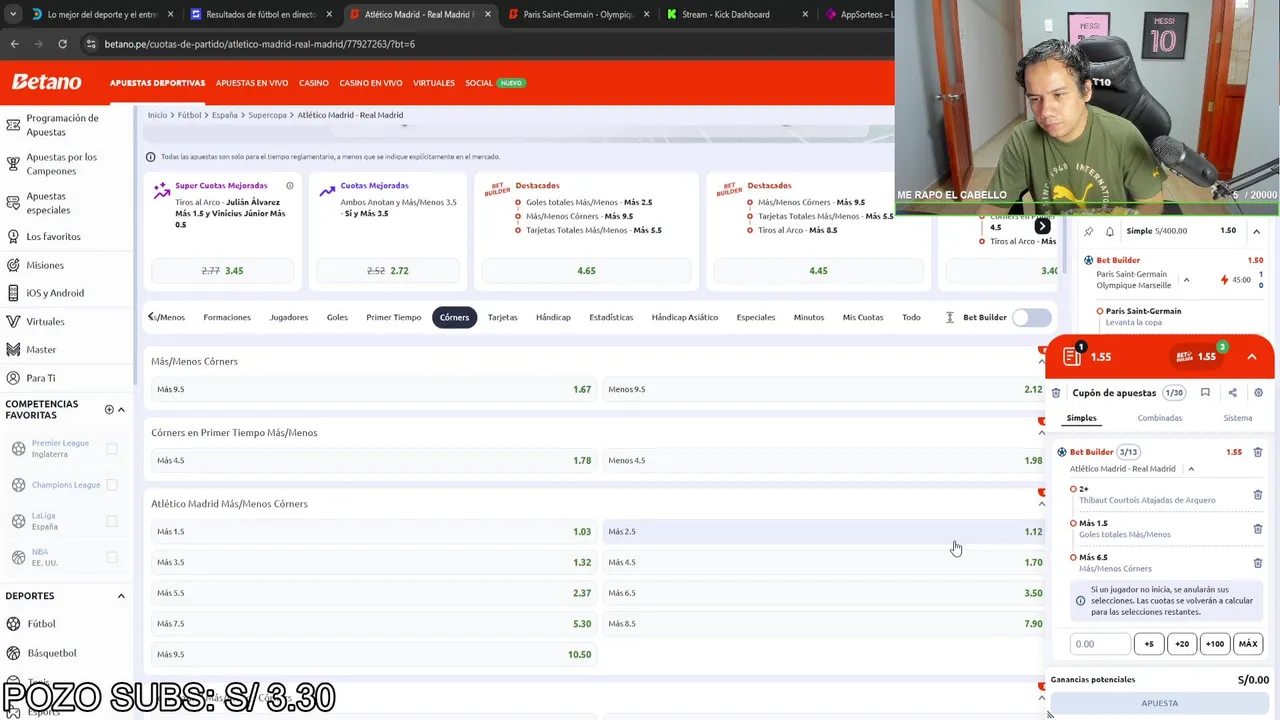The image size is (1280, 720).
Task: Set maximum stake with MÁX button
Action: point(1248,644)
